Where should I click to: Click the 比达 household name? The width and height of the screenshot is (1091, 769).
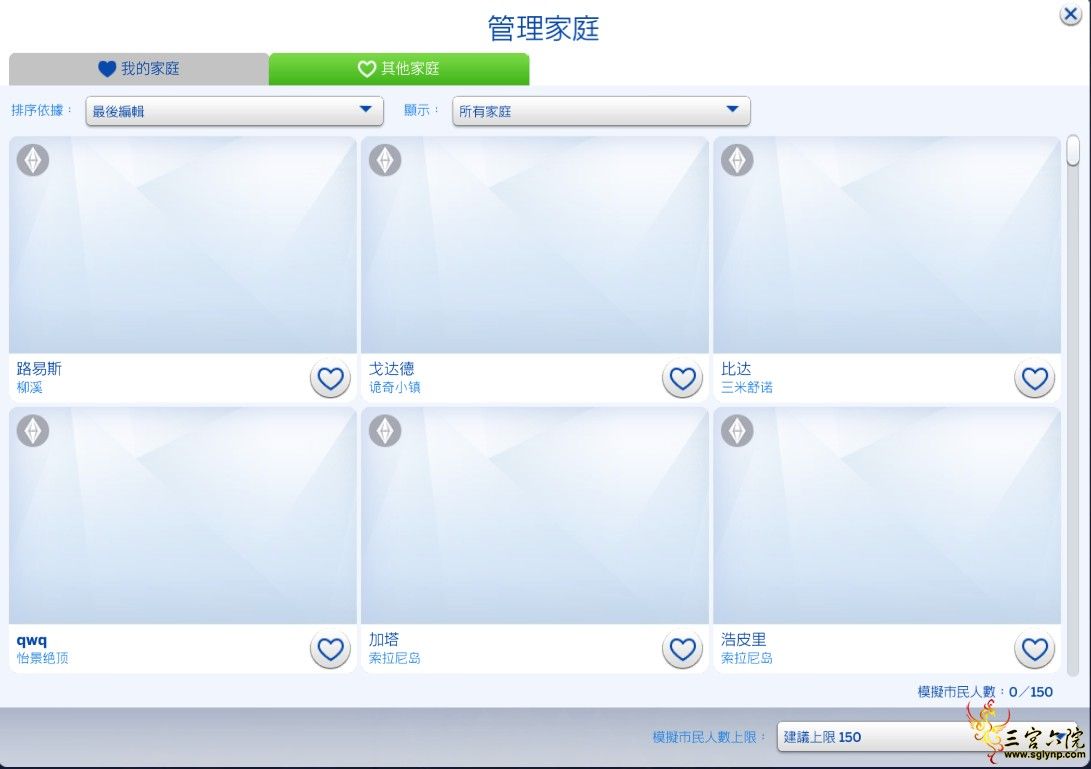[736, 369]
